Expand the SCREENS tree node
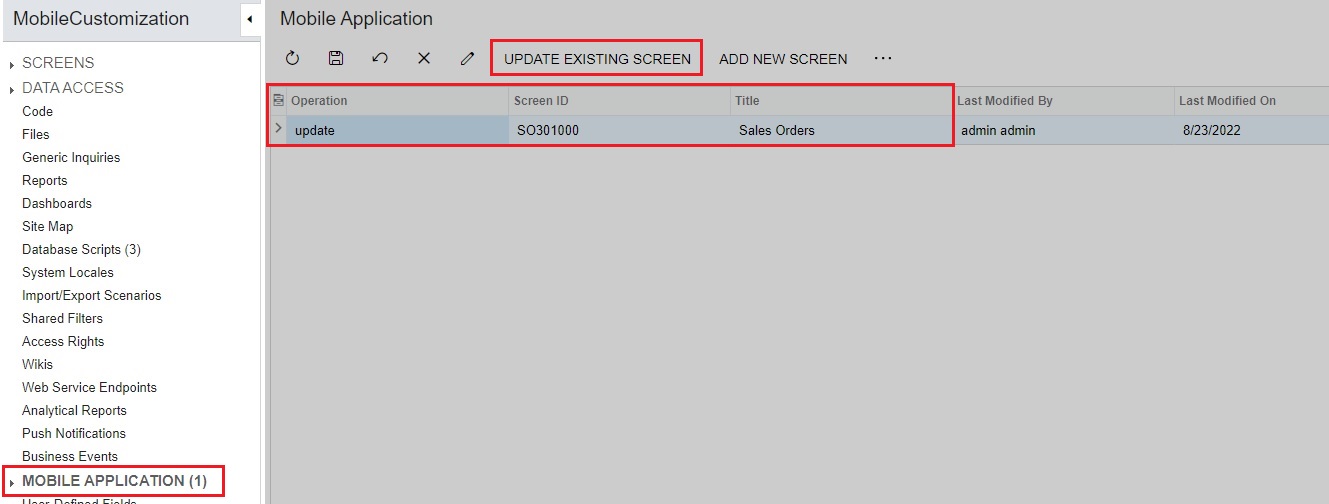The image size is (1329, 504). click(12, 65)
